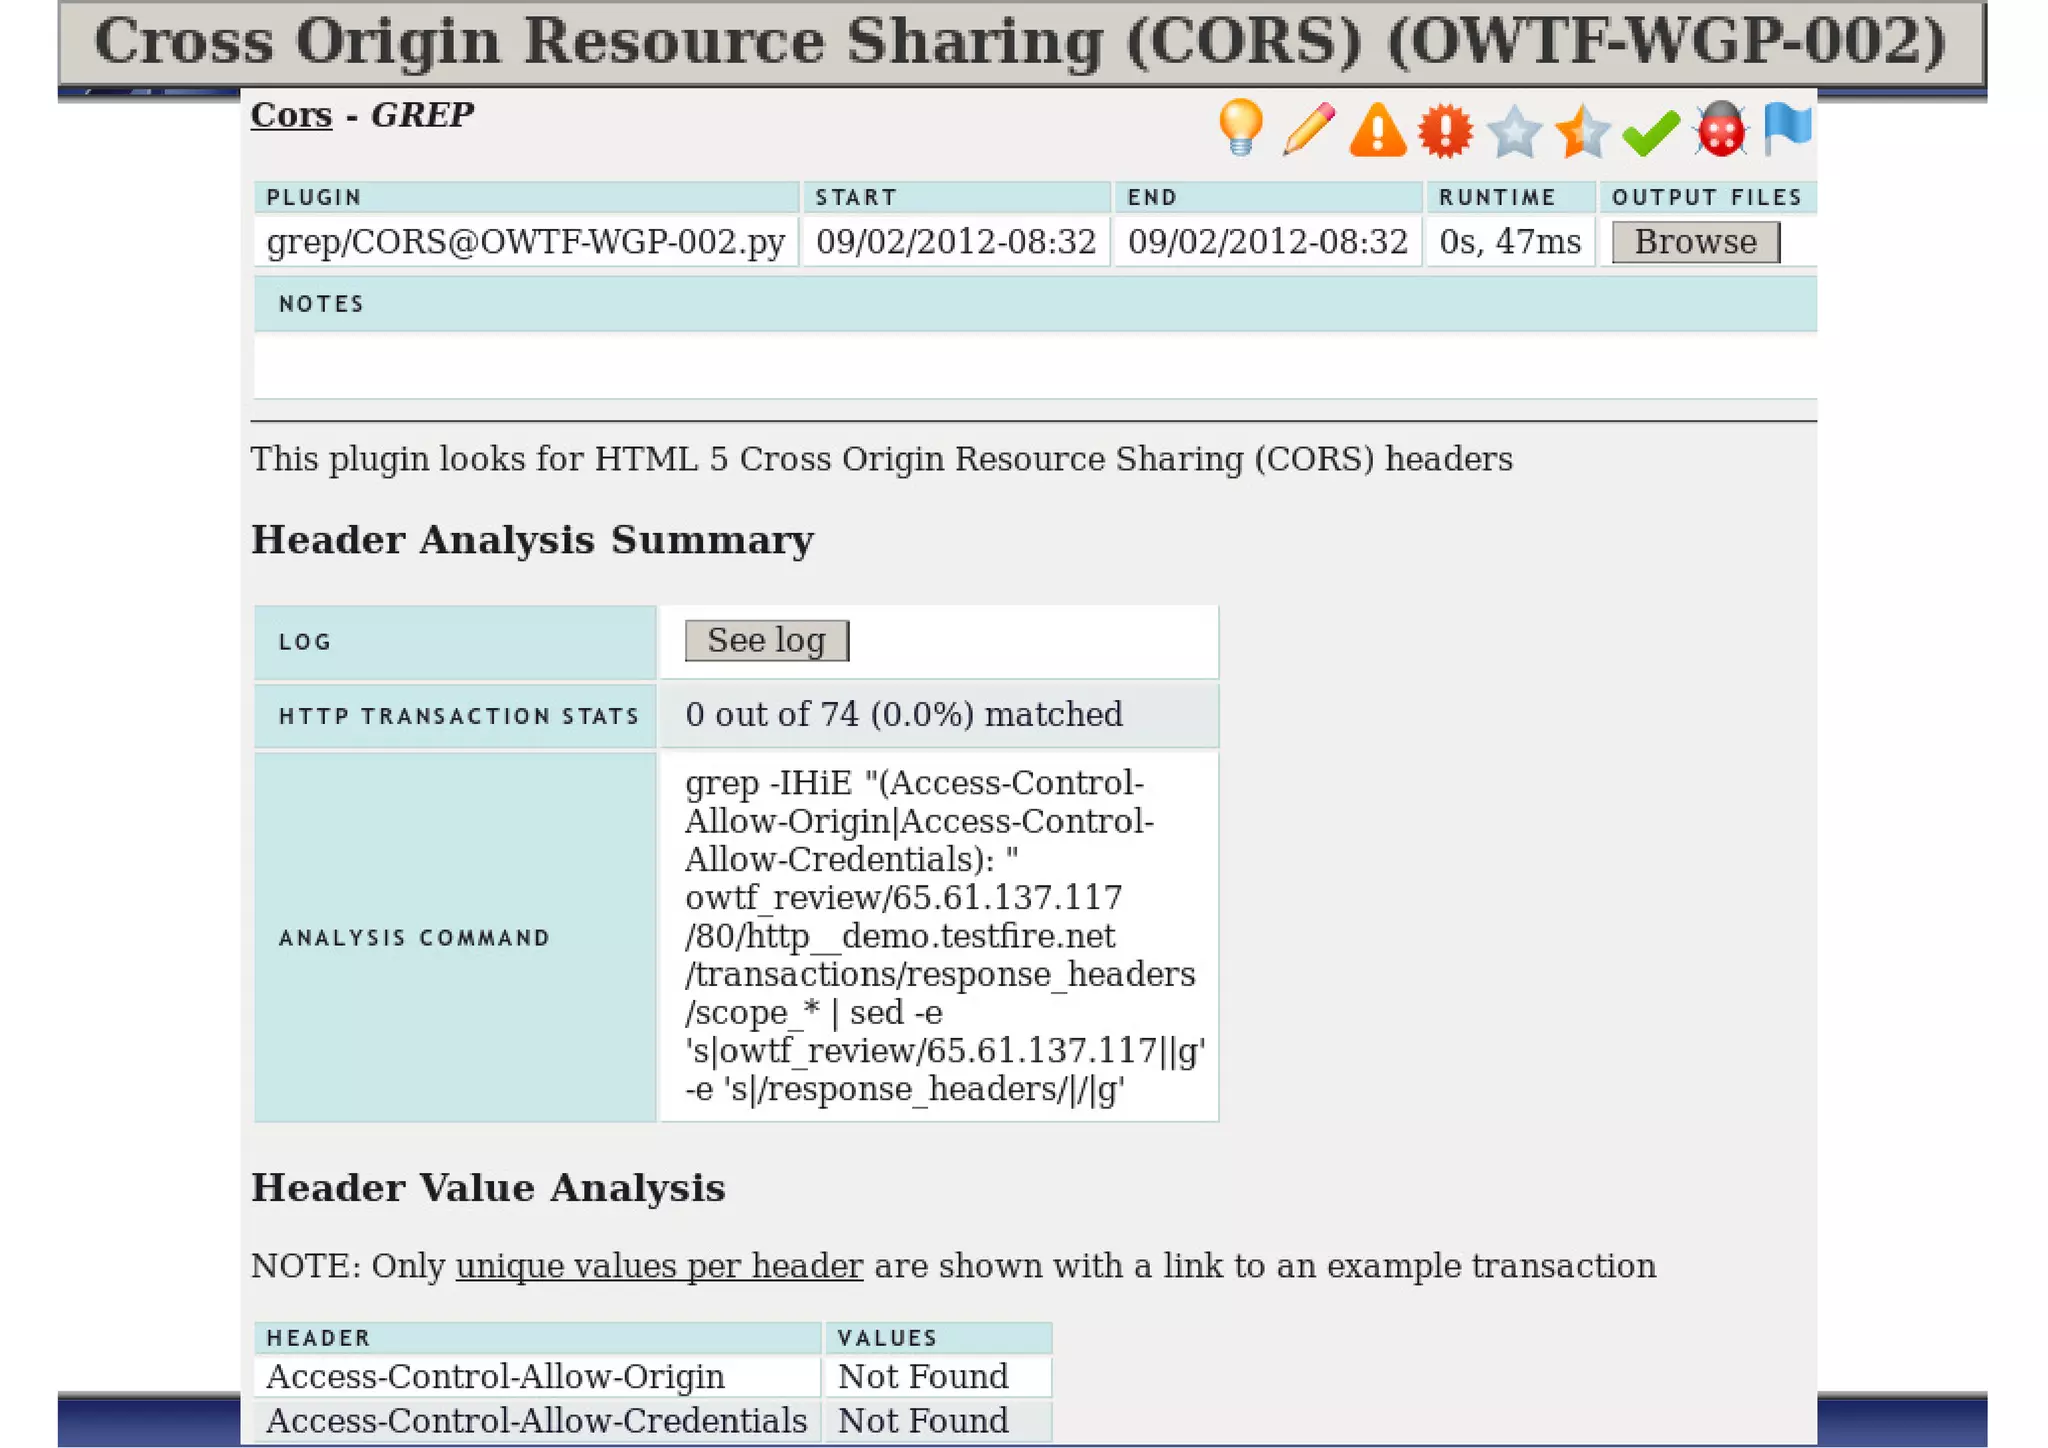
Task: Click the Cross Origin Resource Sharing title banner
Action: click(1020, 42)
